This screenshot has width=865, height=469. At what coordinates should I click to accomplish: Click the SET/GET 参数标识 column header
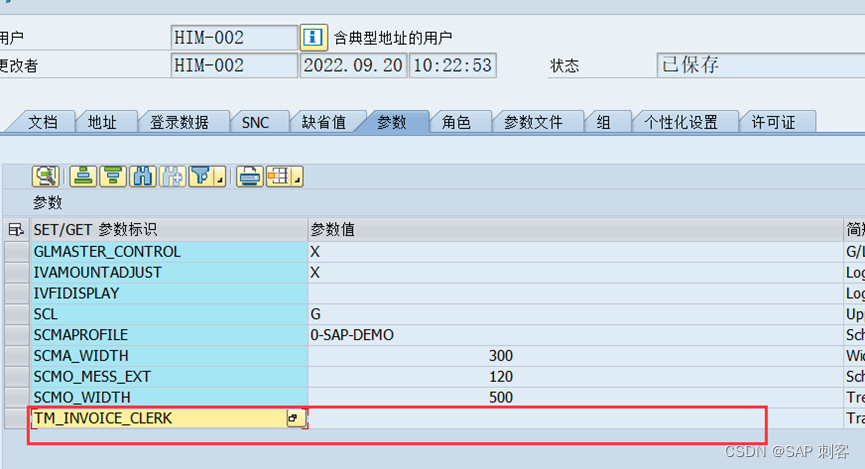click(x=169, y=230)
